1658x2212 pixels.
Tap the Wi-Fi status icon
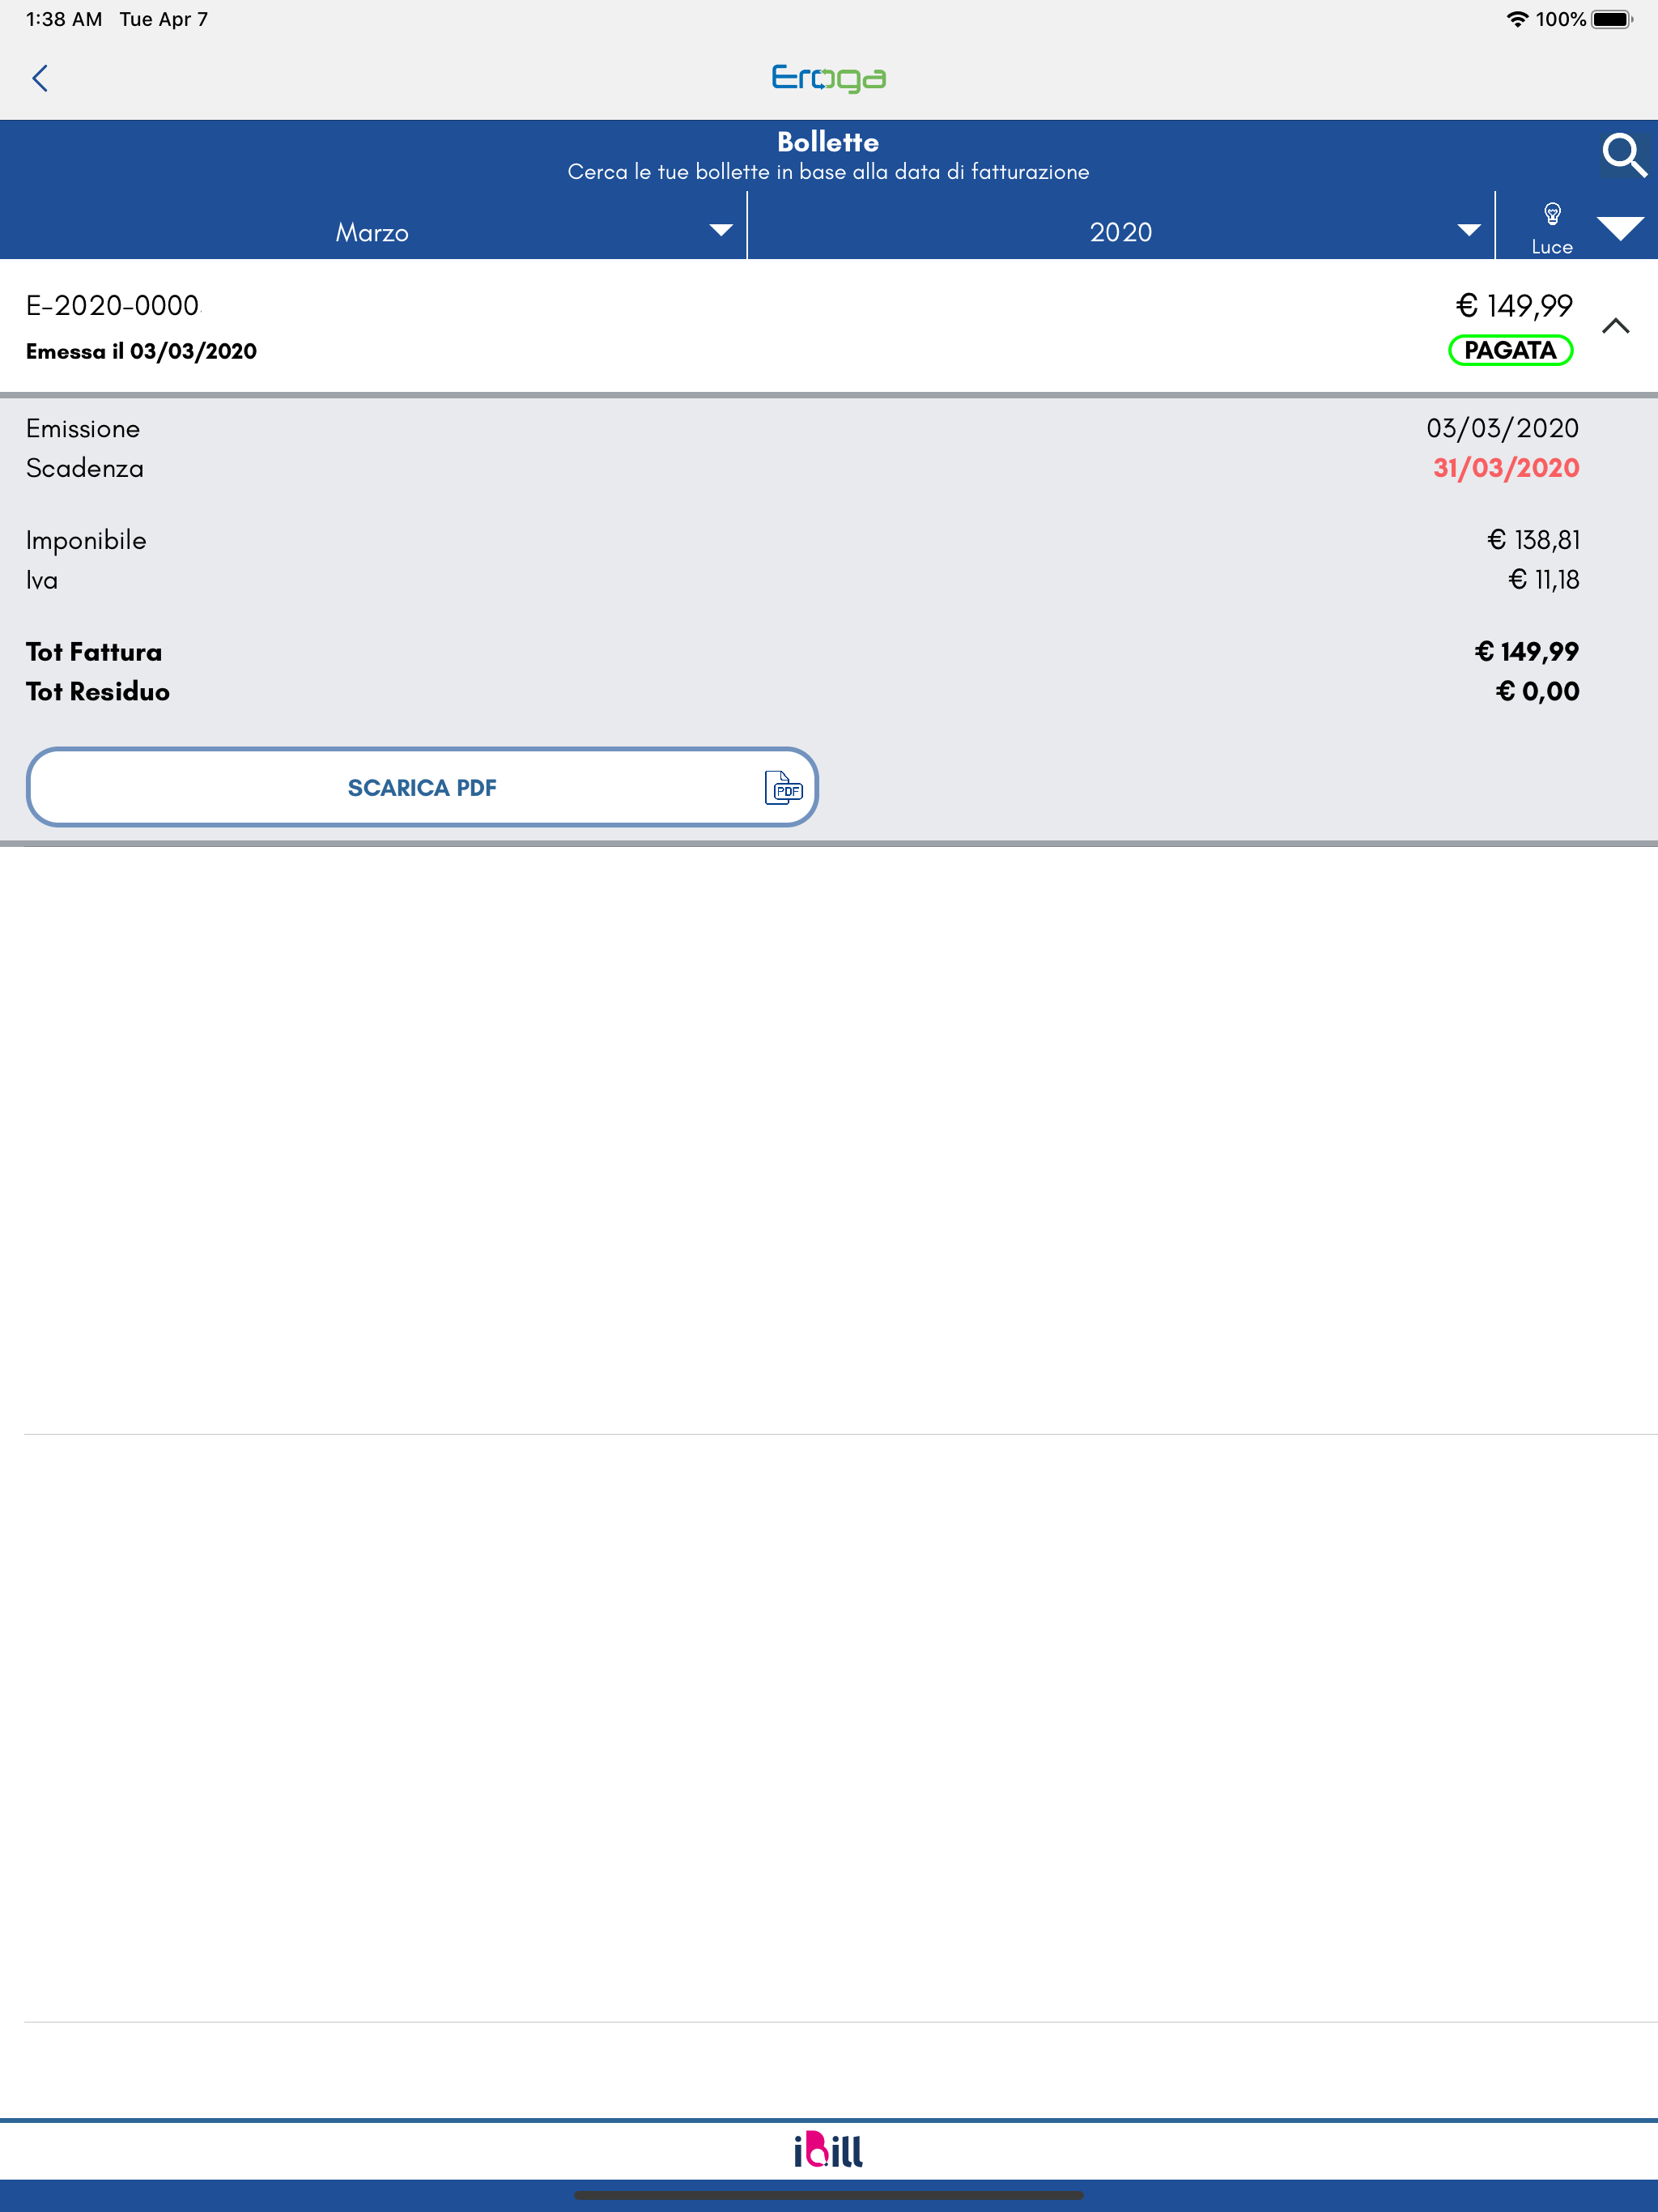(1517, 19)
